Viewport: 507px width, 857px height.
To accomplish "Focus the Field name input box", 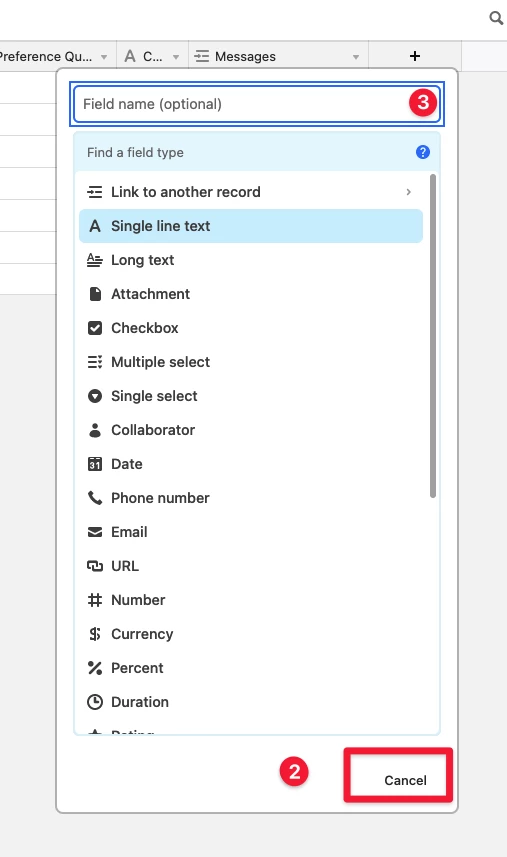I will [257, 104].
